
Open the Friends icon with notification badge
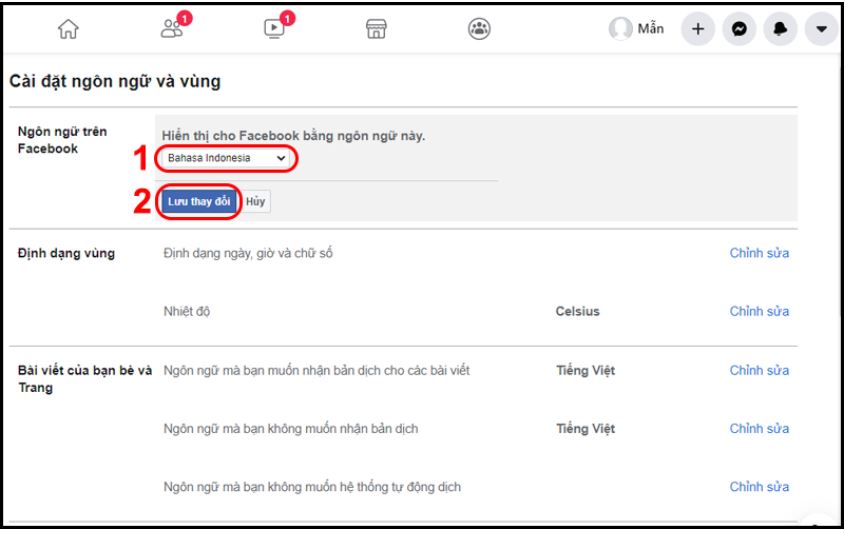coord(174,28)
